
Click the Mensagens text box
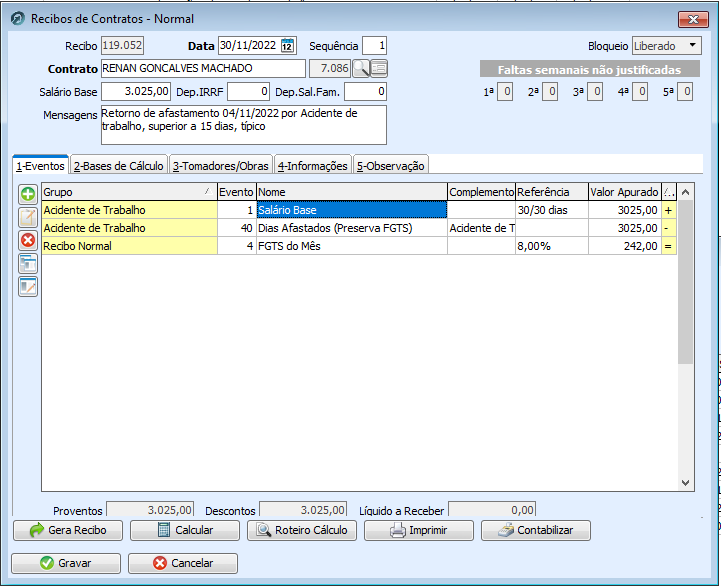click(x=244, y=125)
